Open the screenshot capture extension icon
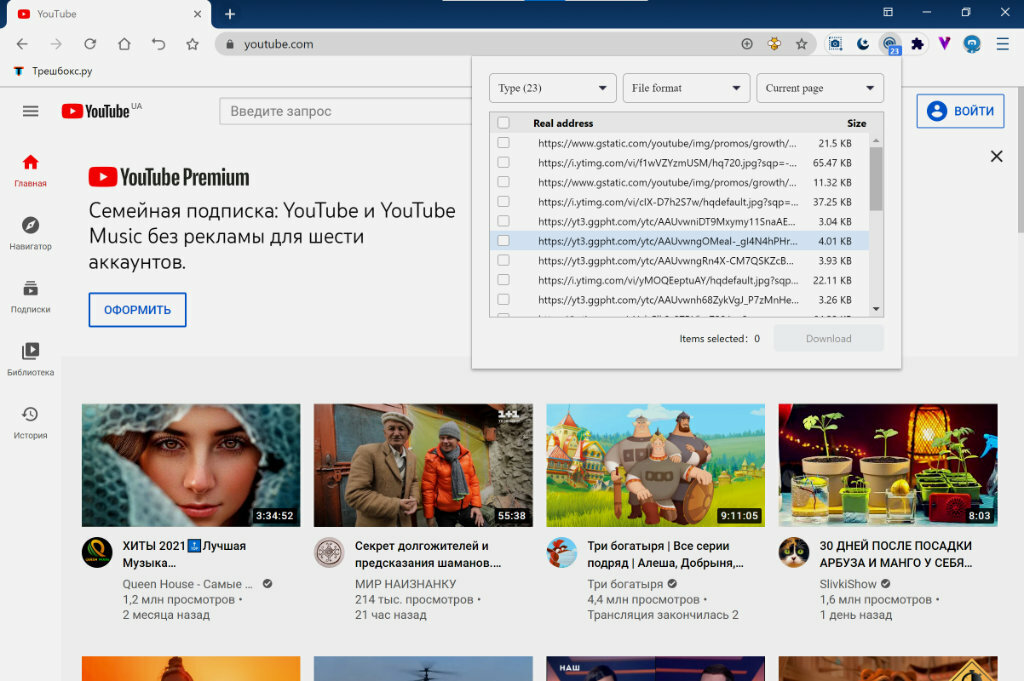Viewport: 1024px width, 681px height. (835, 44)
